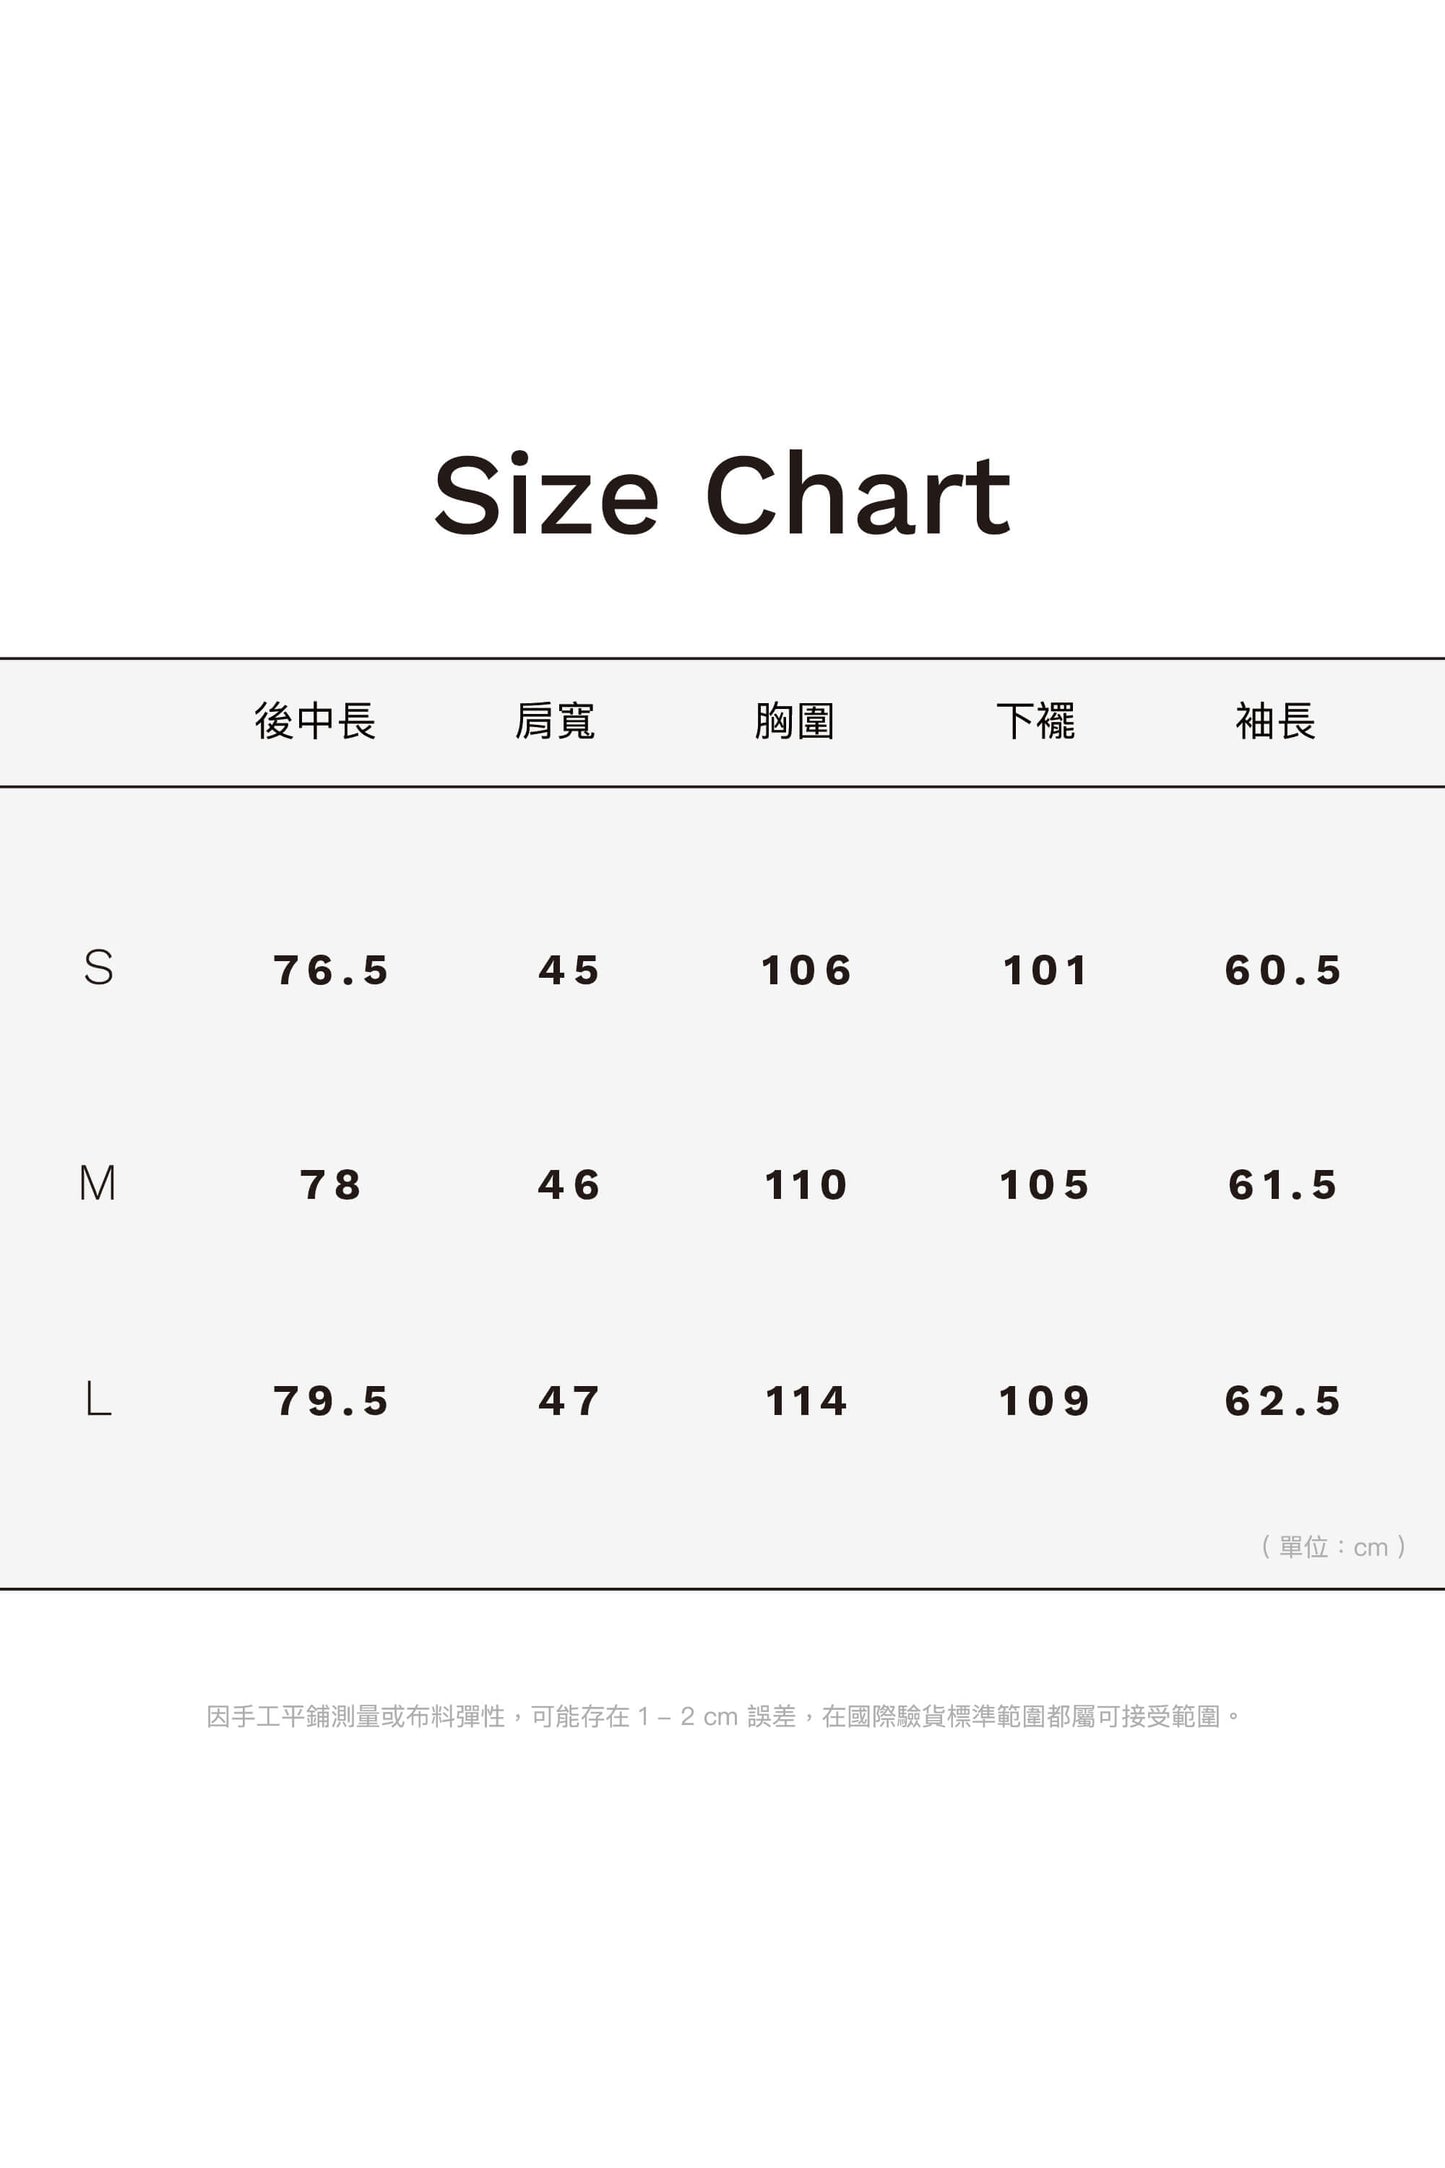
Task: Click the 60.5 sleeve length value
Action: pyautogui.click(x=1283, y=970)
